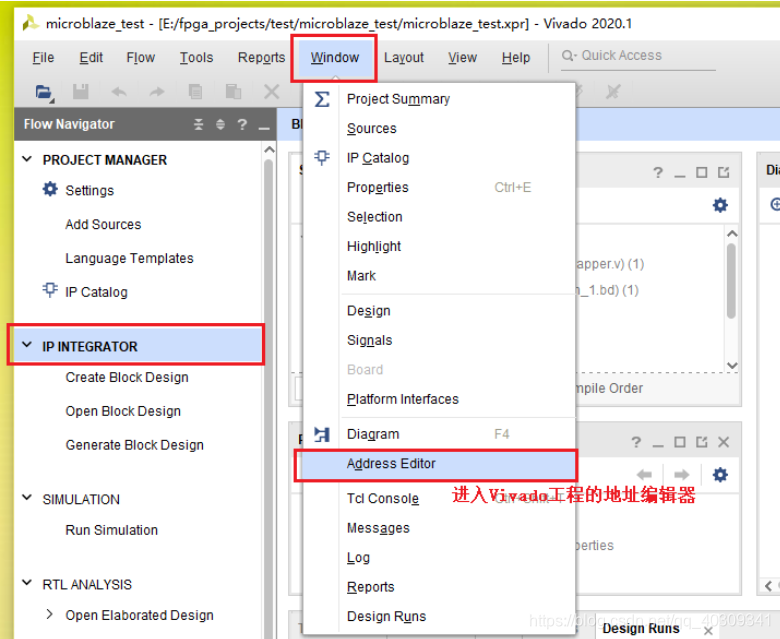This screenshot has height=639, width=780.
Task: Click Run Simulation
Action: point(111,530)
